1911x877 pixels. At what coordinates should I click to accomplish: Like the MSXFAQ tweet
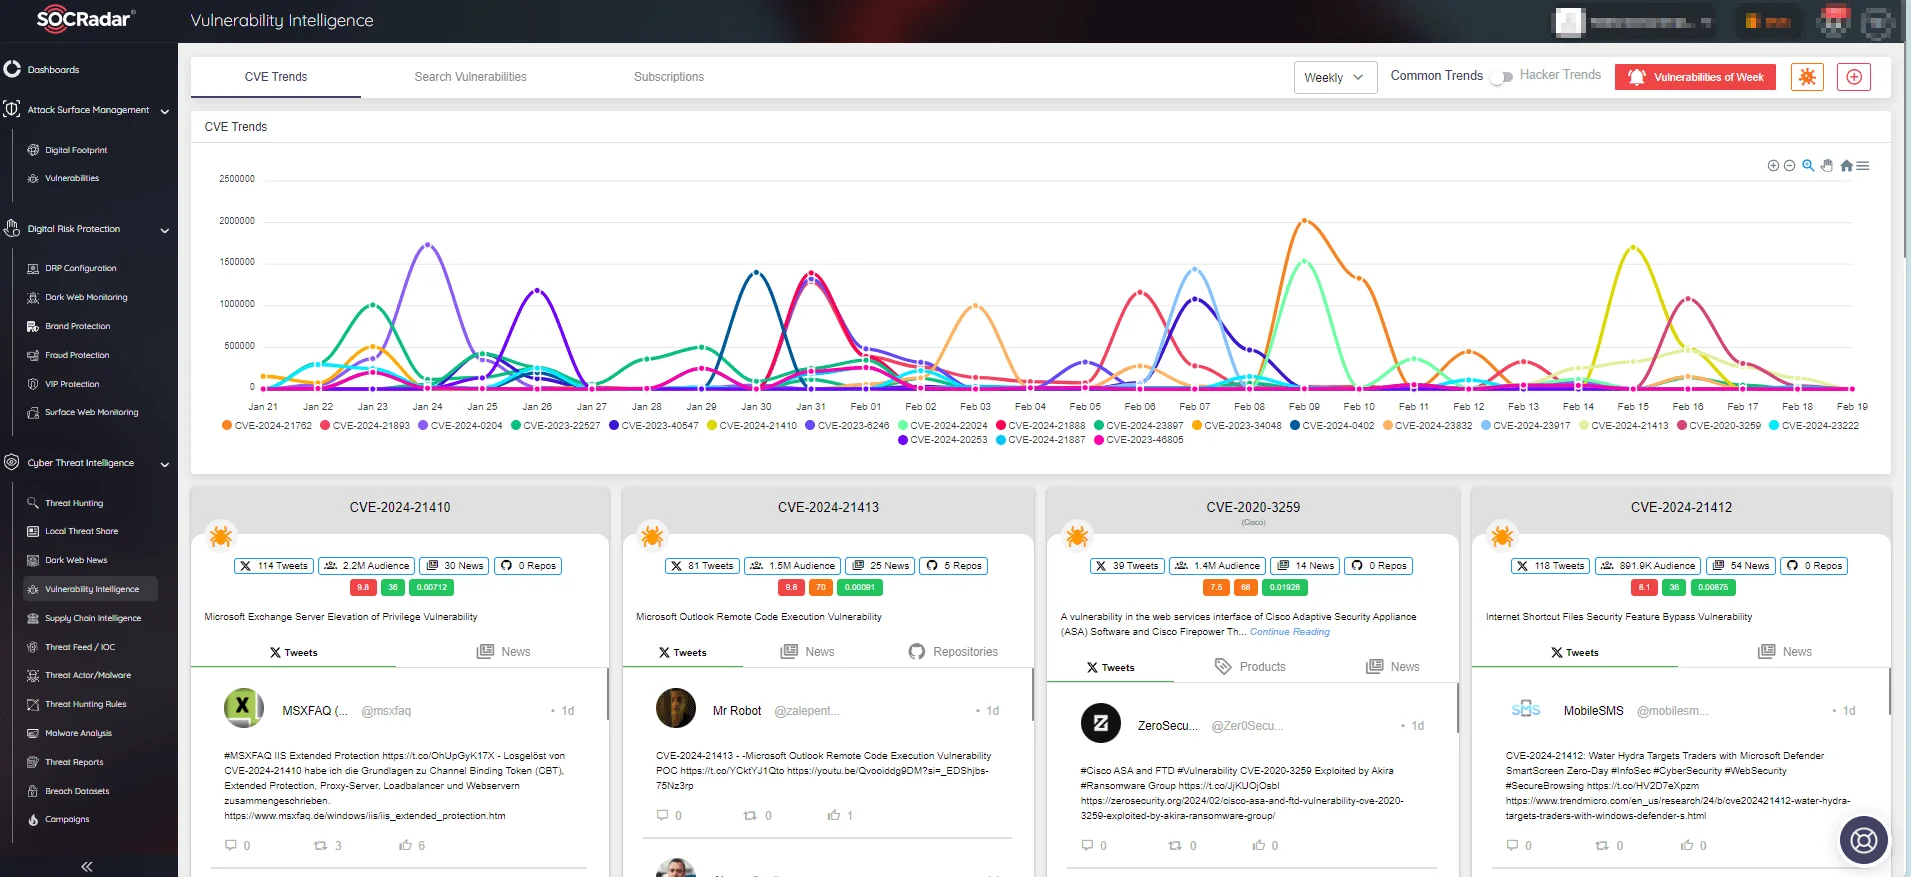(405, 845)
